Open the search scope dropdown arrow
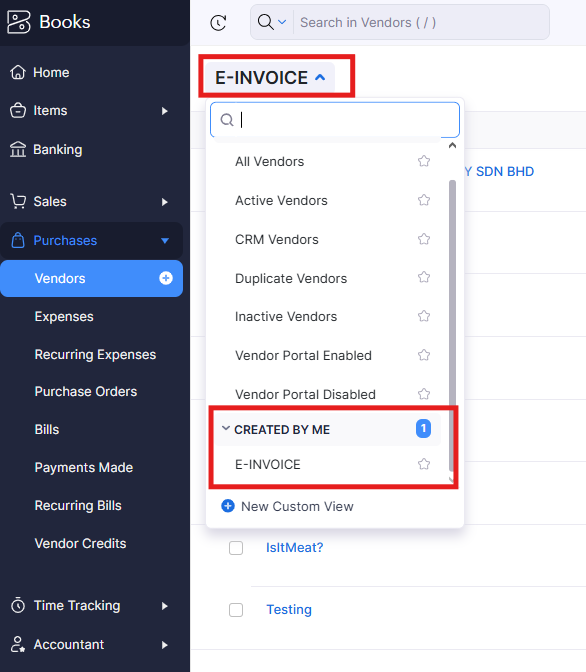 click(x=282, y=22)
